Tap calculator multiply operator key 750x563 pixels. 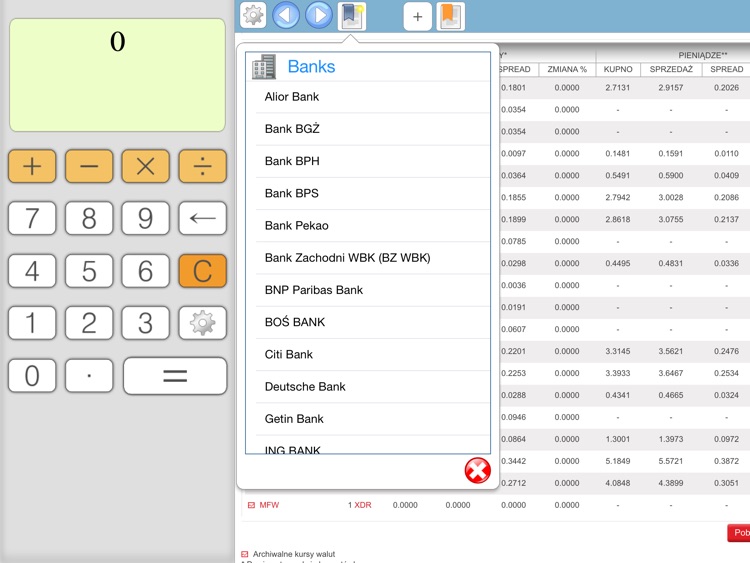click(x=145, y=166)
